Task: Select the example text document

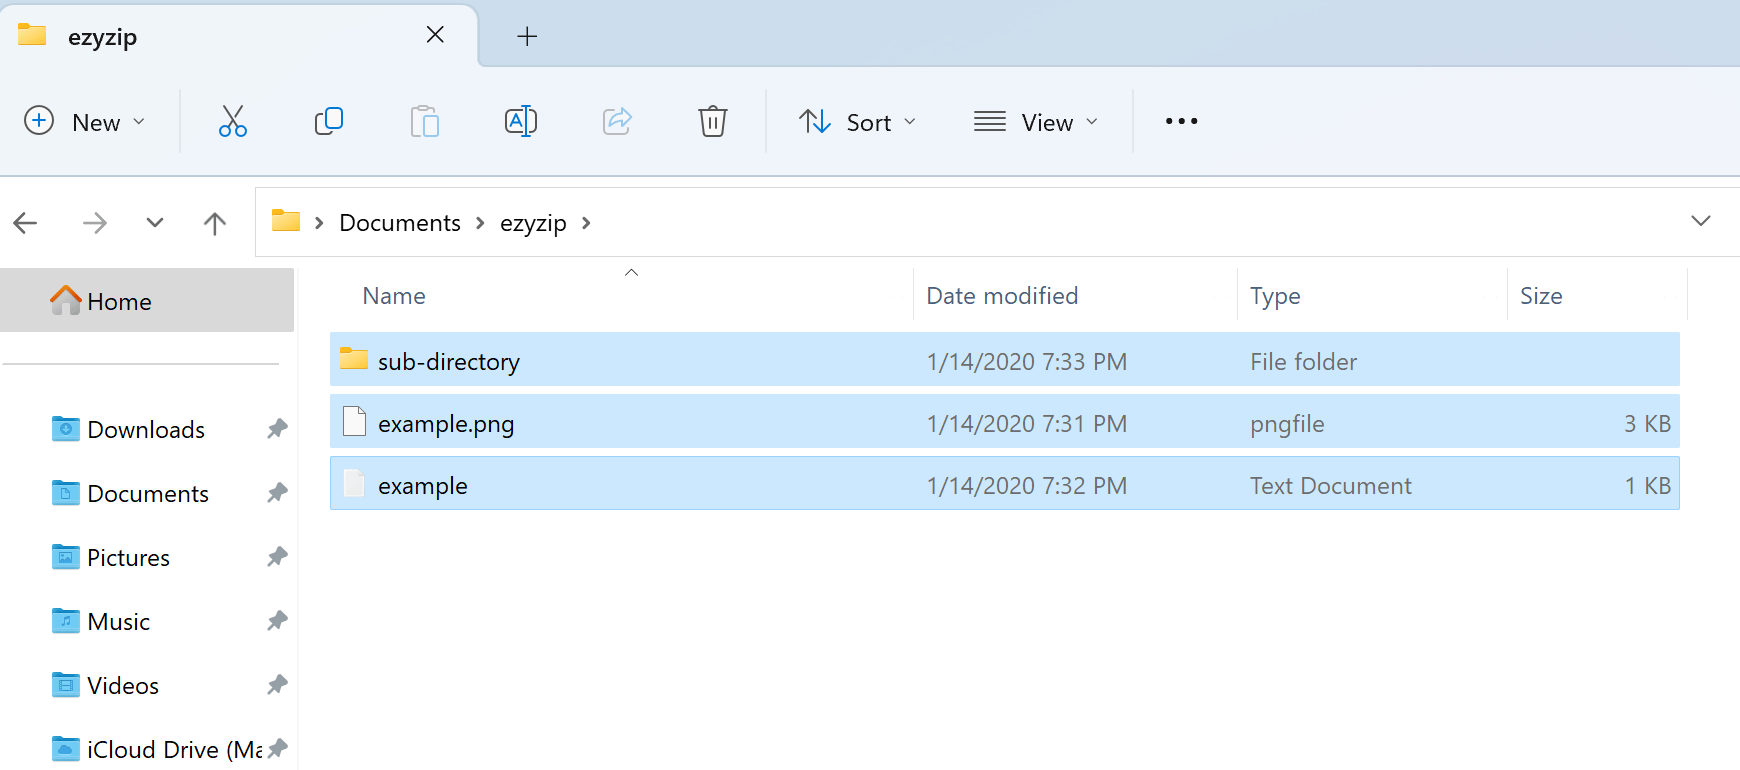Action: (x=1004, y=483)
